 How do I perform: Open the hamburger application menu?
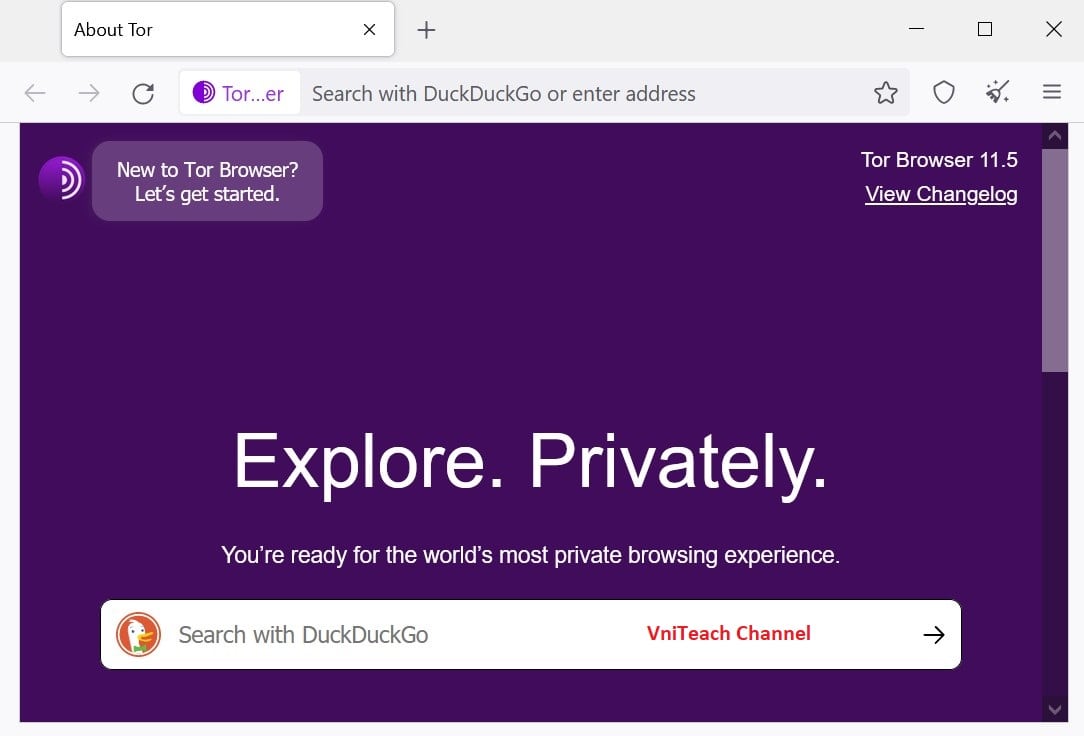[x=1052, y=92]
